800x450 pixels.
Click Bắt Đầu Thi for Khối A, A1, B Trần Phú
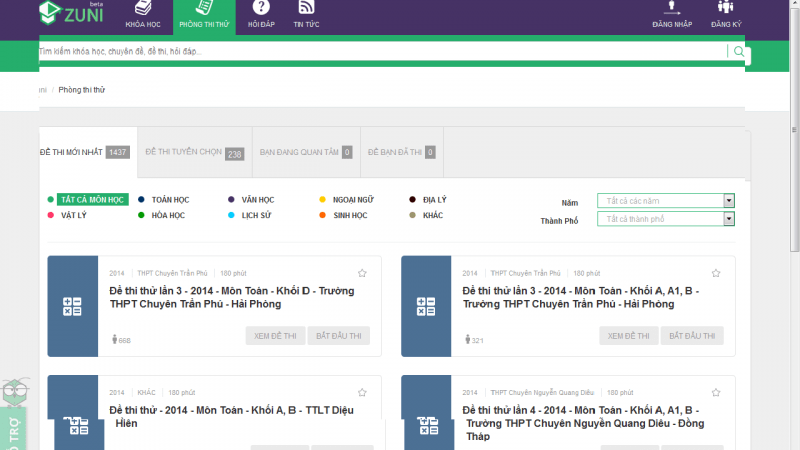point(692,336)
